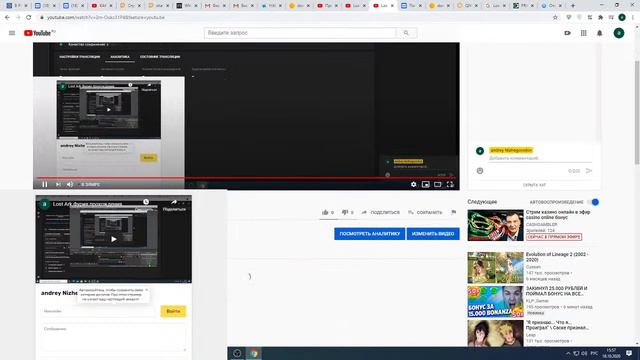Click Chrome icon in the taskbar
This screenshot has width=640, height=360.
(x=254, y=353)
